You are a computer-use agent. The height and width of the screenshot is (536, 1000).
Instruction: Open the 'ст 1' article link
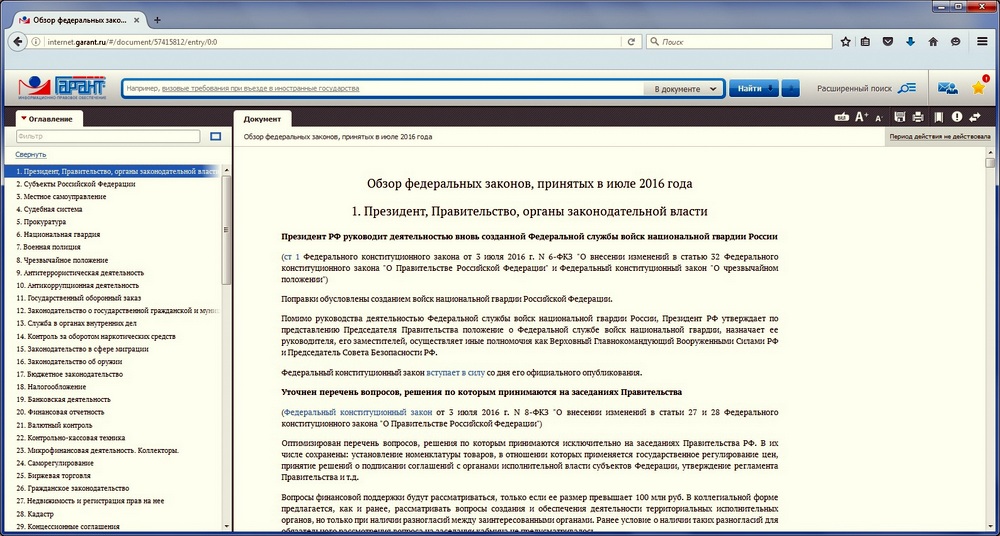point(291,257)
